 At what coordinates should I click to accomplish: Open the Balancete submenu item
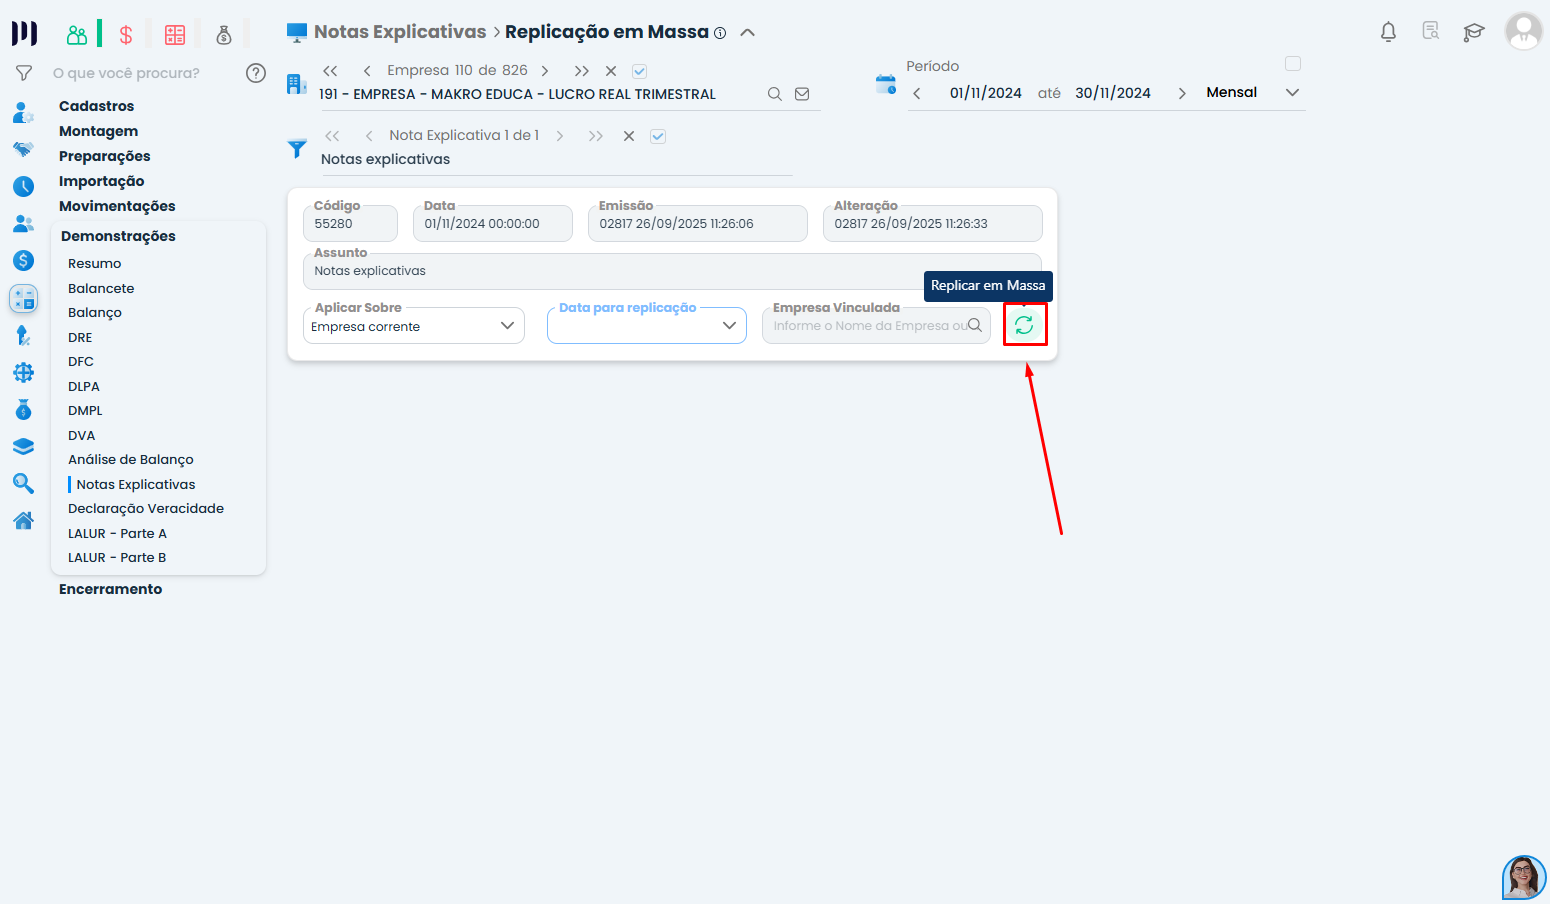tap(101, 288)
